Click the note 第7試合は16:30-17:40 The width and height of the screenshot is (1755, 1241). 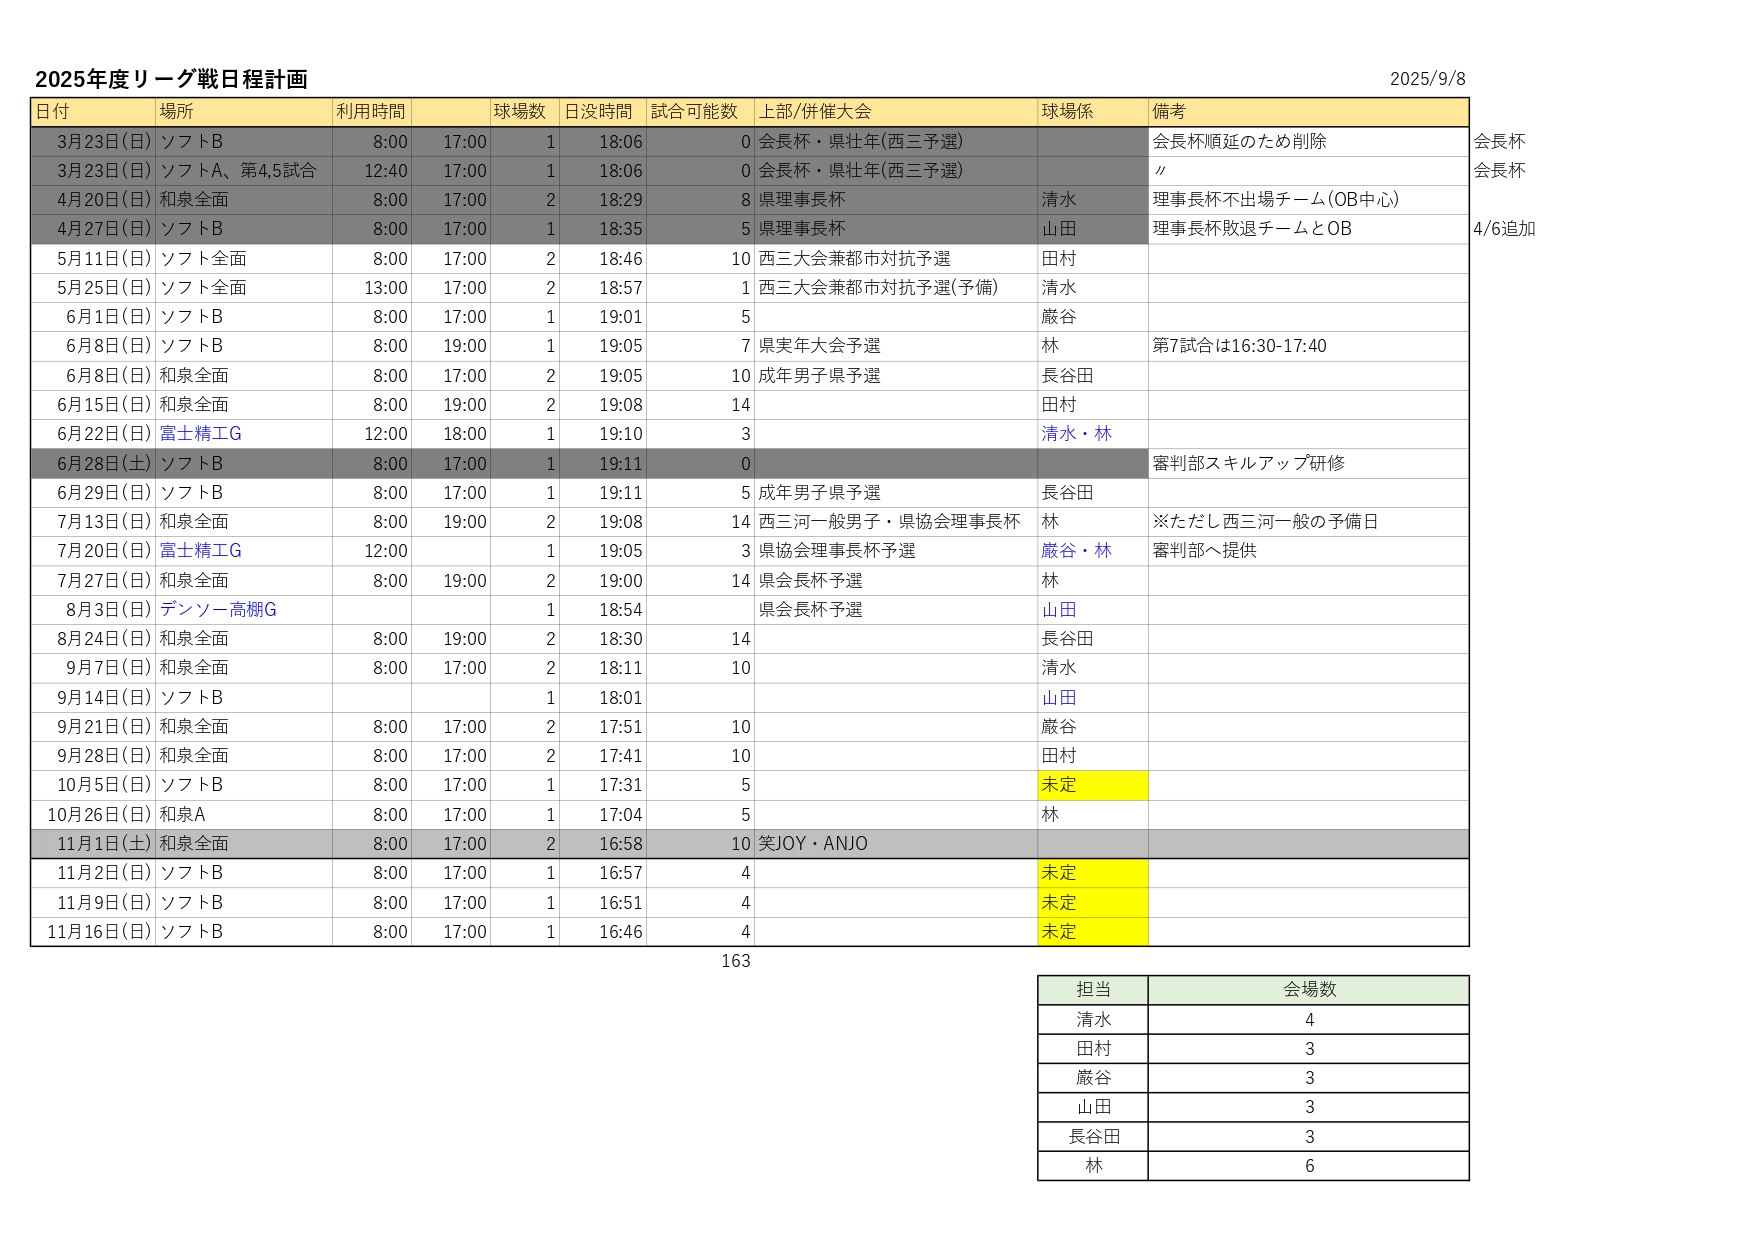[x=1239, y=346]
